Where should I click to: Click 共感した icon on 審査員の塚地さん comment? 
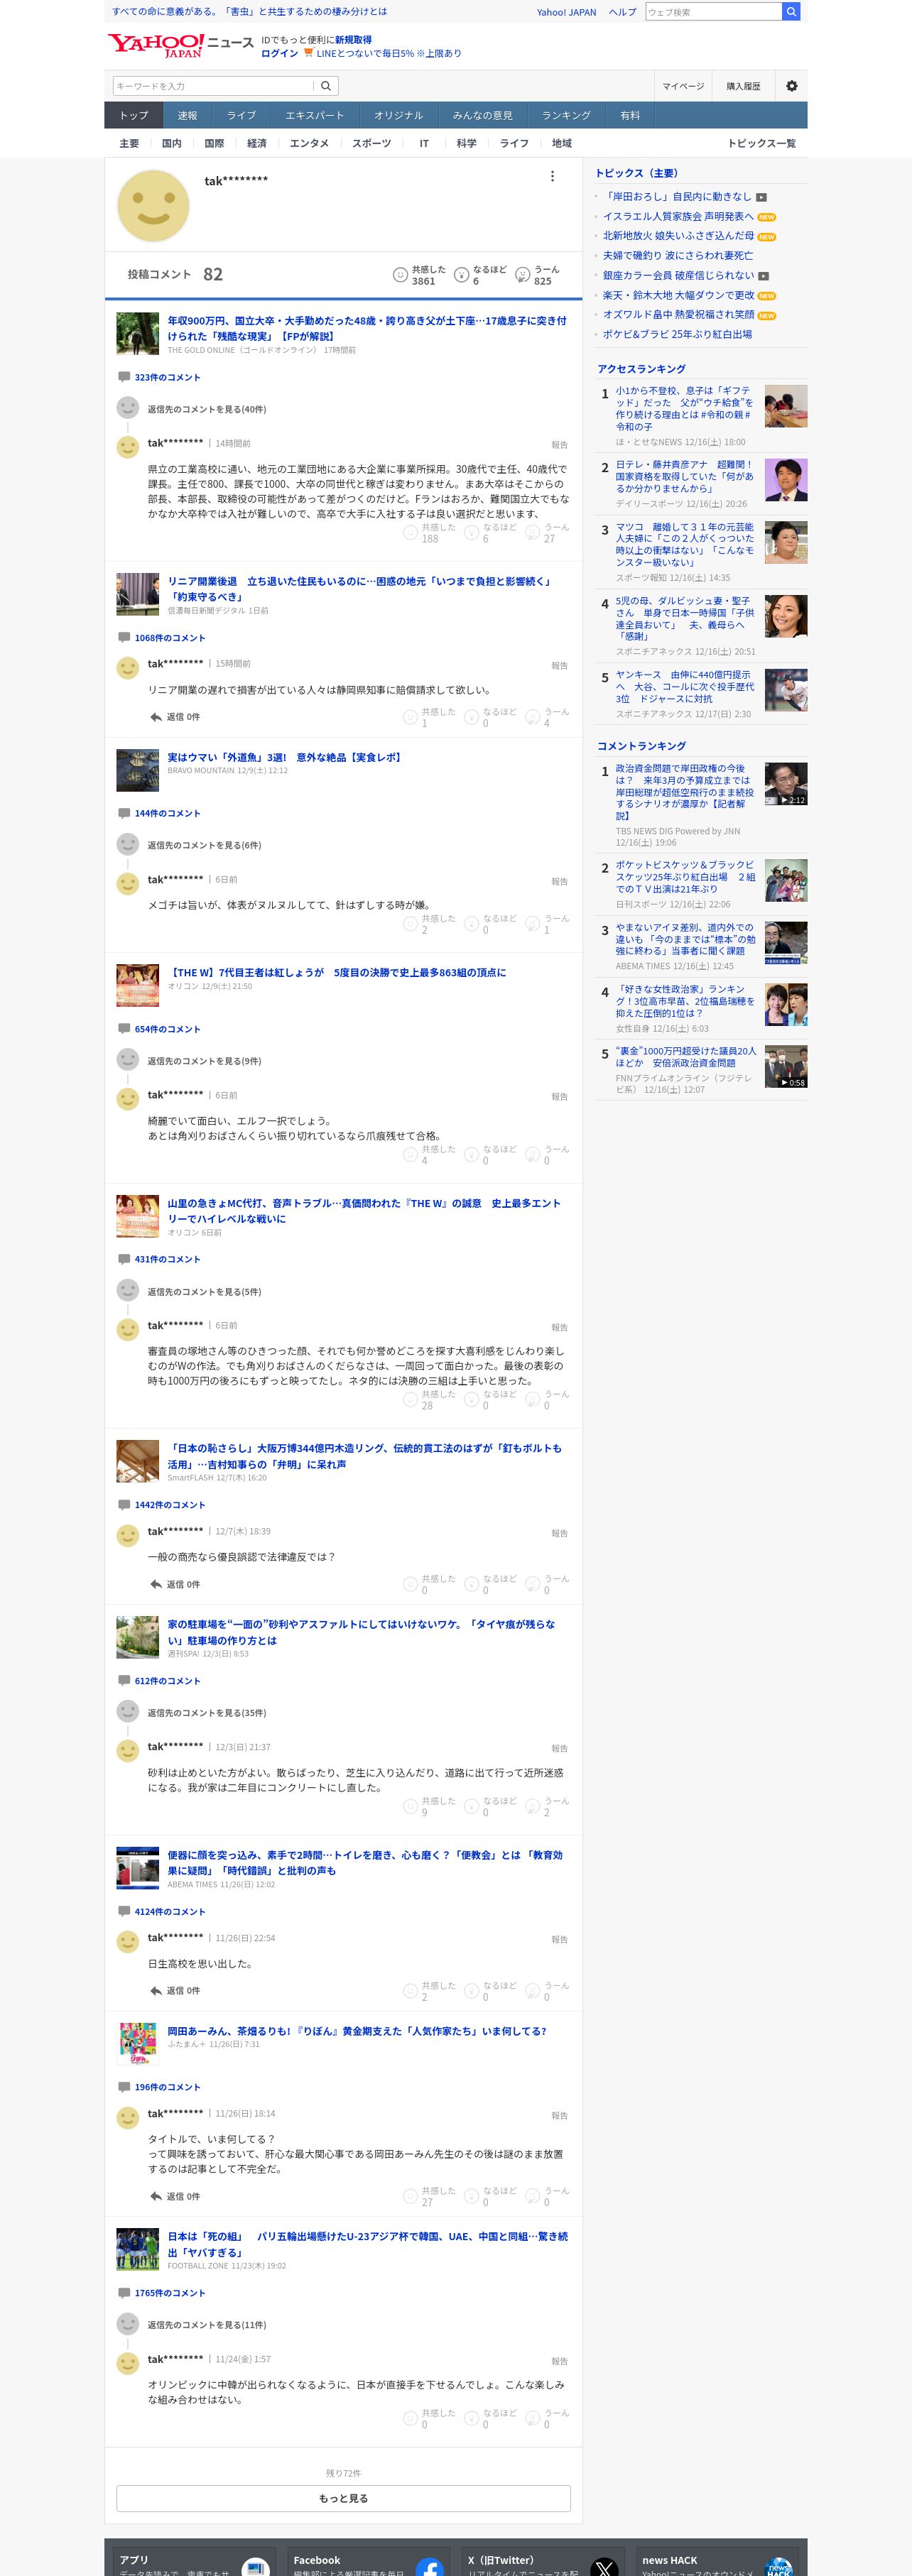410,1400
